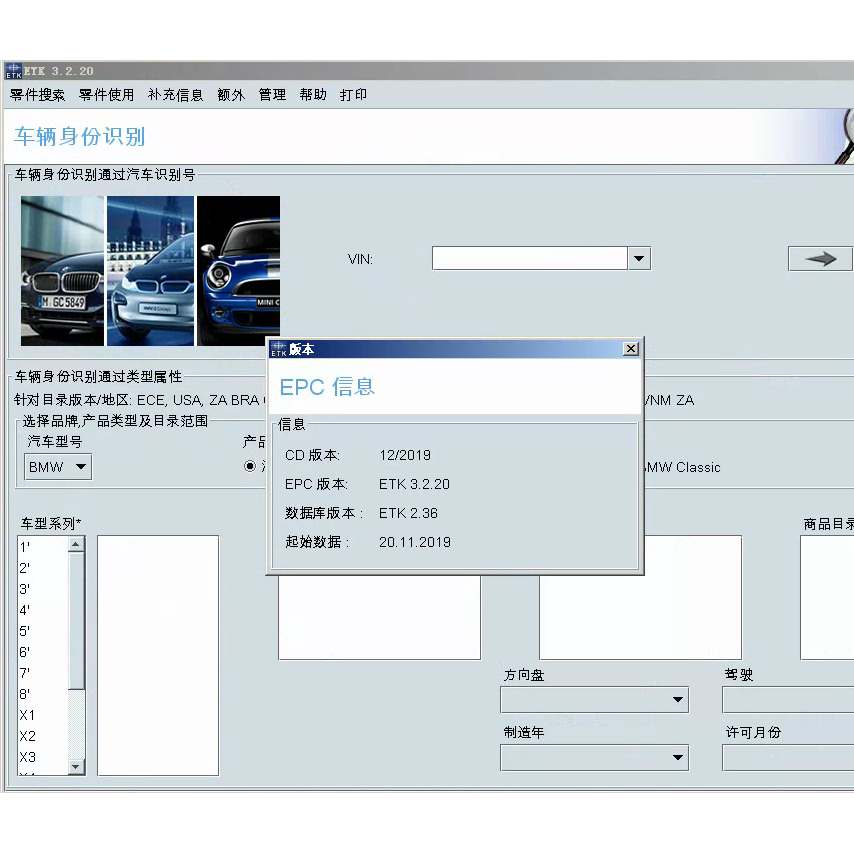Click the empty list box beside 车型系列
The width and height of the screenshot is (854, 854).
pyautogui.click(x=158, y=655)
